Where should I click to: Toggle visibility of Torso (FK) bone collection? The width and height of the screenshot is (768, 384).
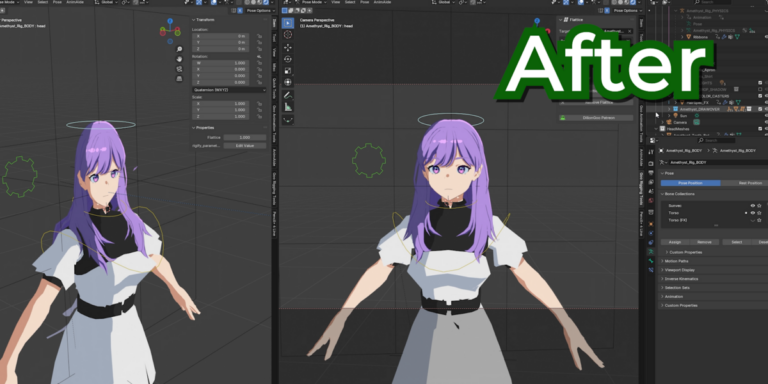(753, 220)
